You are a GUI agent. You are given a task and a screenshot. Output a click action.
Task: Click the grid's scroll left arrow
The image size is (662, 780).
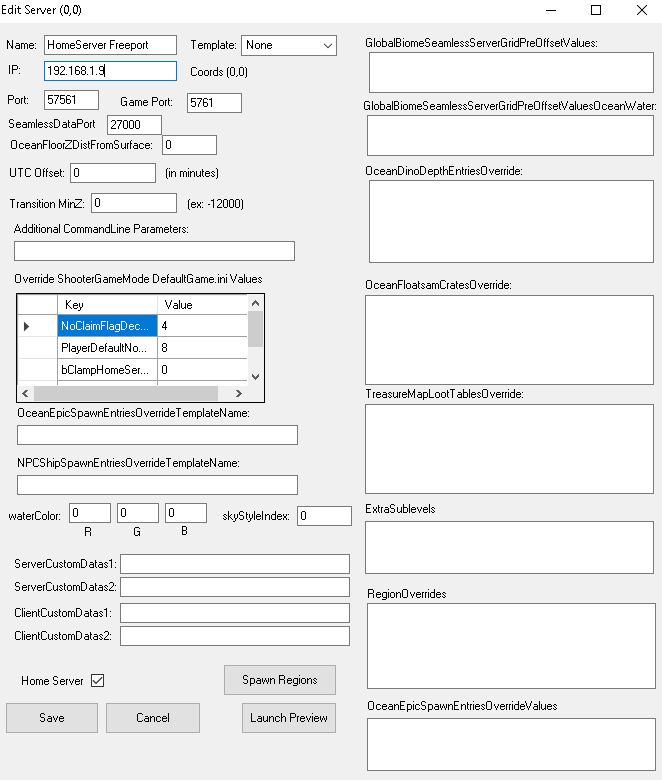pos(25,393)
